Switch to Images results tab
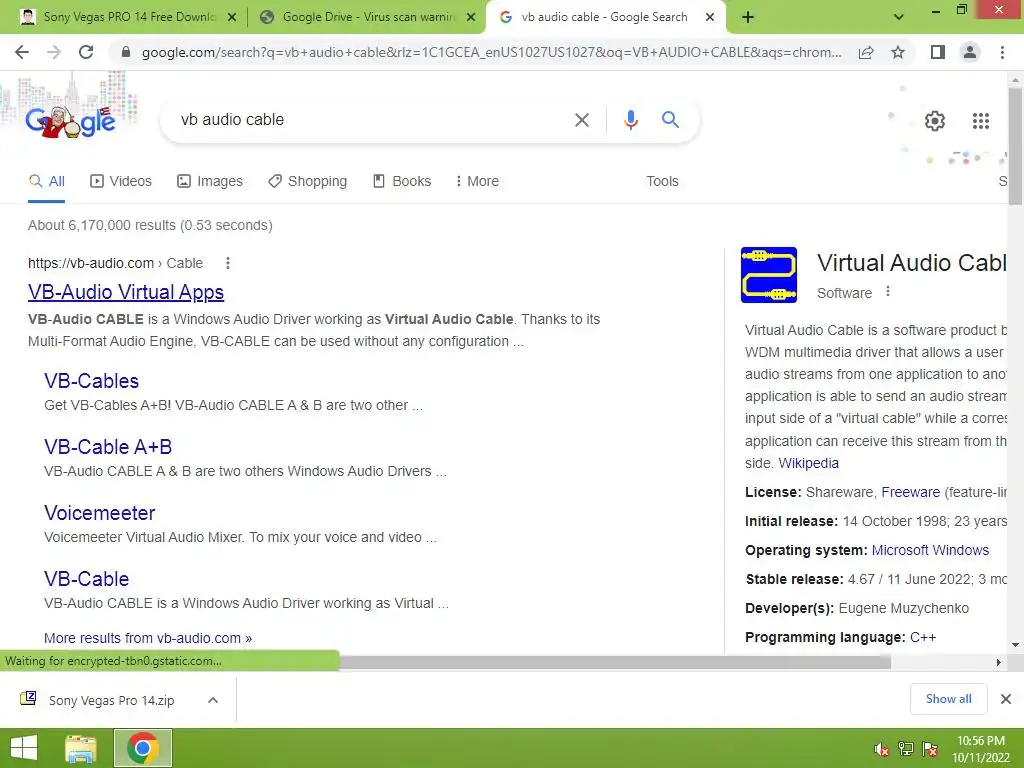1024x768 pixels. coord(210,182)
